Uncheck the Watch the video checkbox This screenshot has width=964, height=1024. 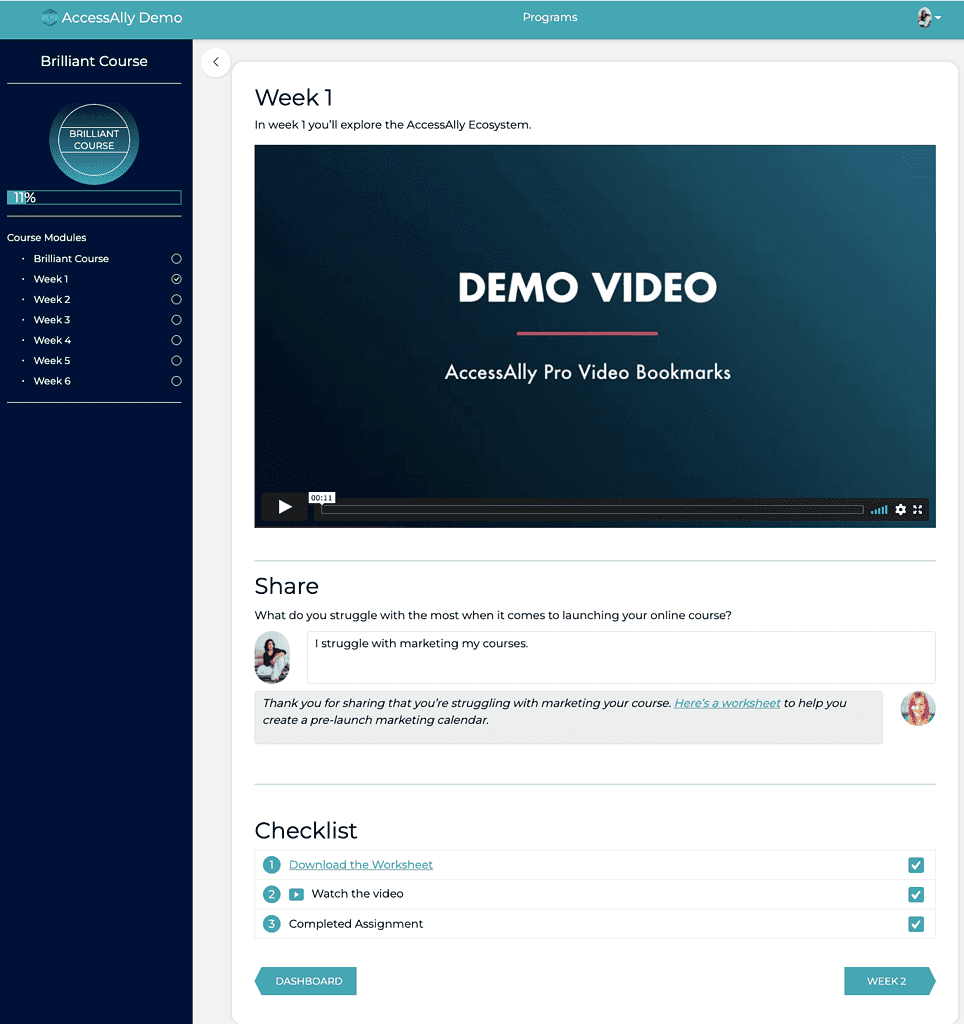[916, 894]
